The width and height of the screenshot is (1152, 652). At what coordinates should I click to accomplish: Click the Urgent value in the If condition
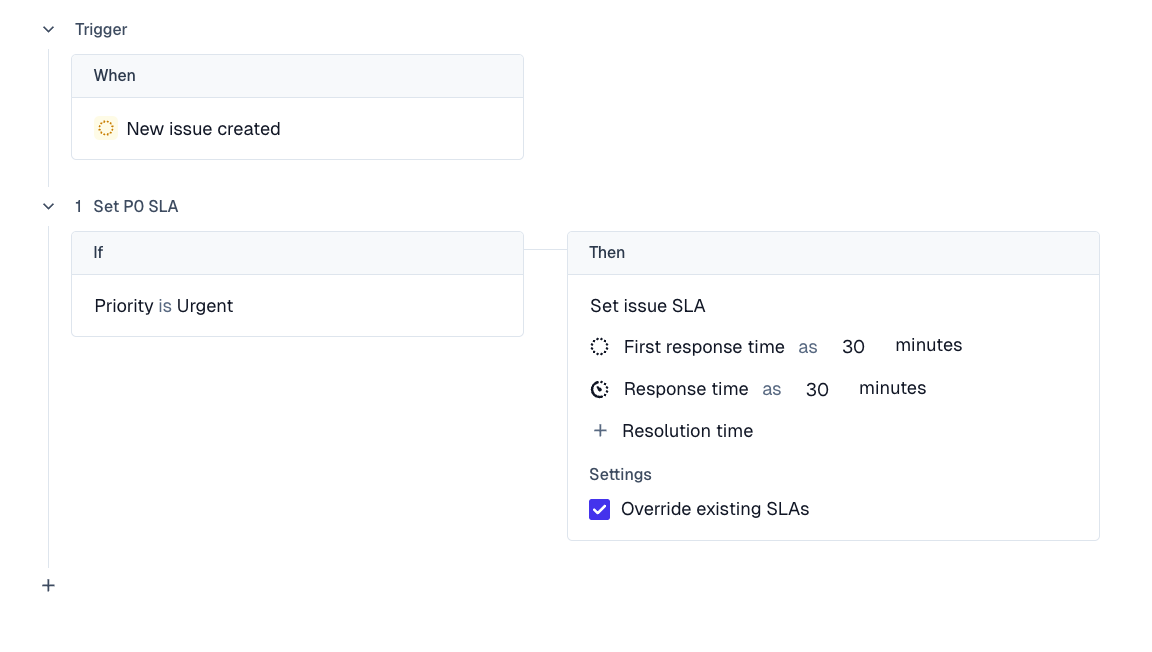pos(205,306)
